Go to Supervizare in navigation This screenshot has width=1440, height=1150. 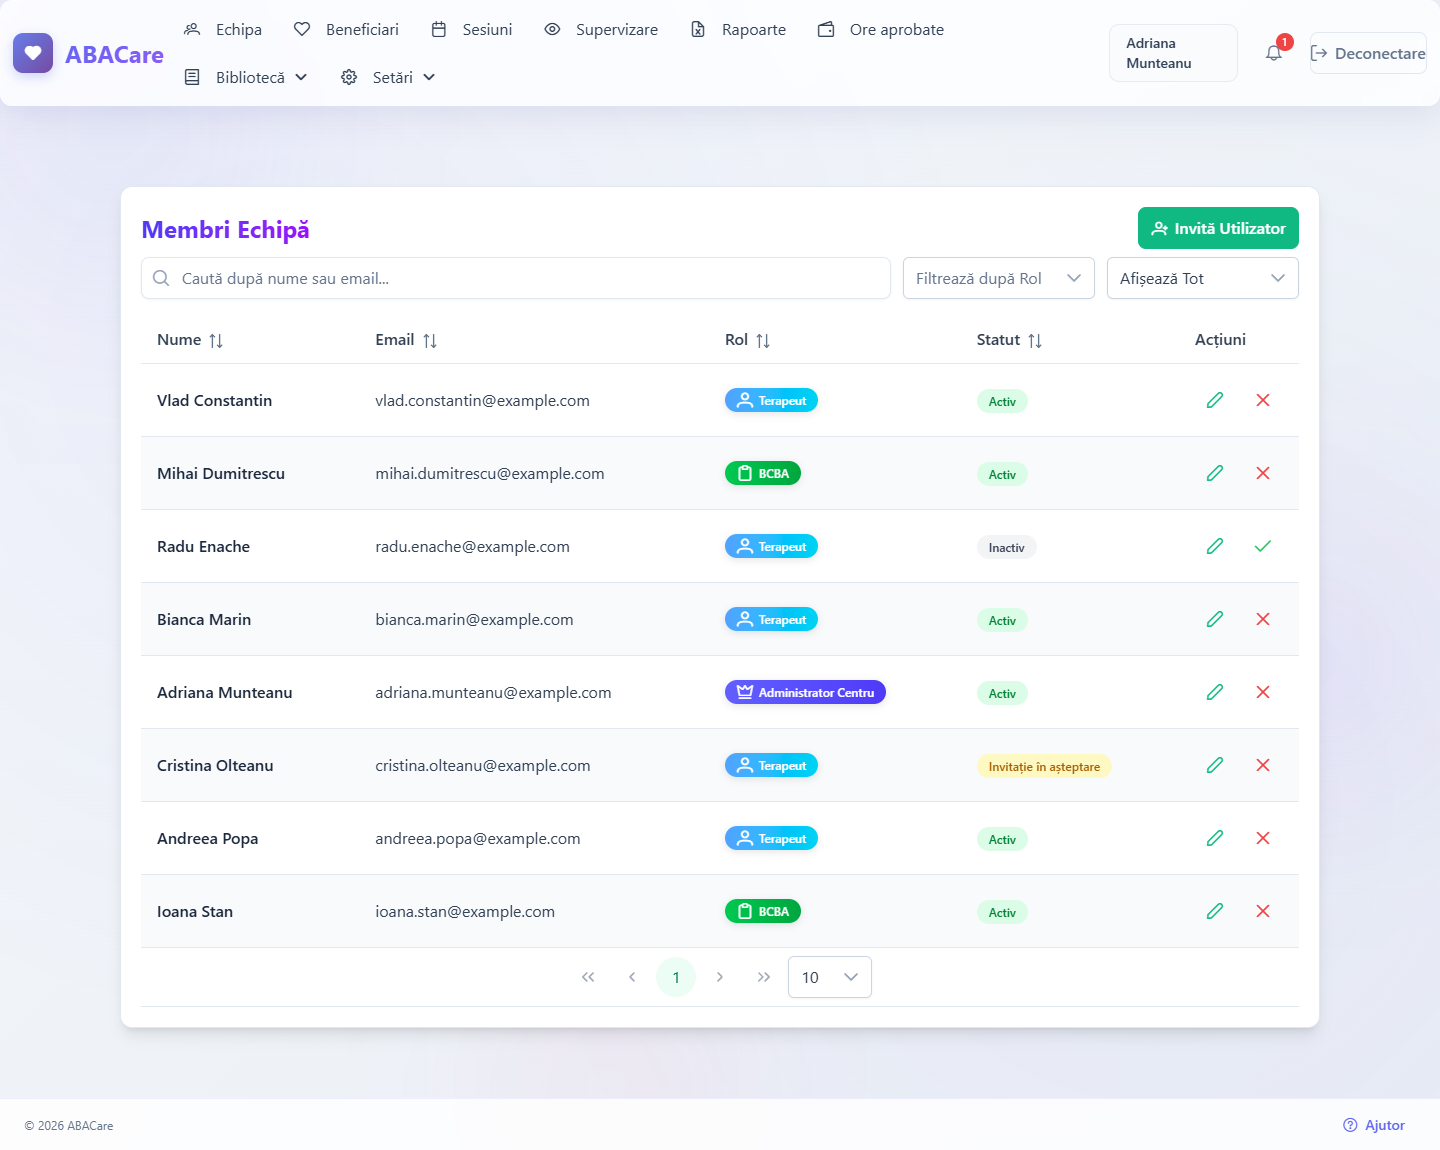pos(601,29)
